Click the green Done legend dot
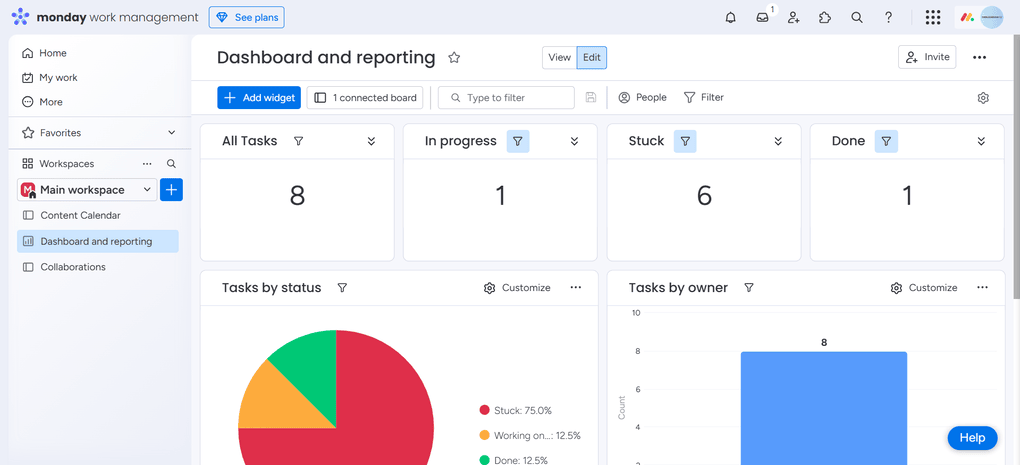This screenshot has height=465, width=1020. pyautogui.click(x=484, y=460)
